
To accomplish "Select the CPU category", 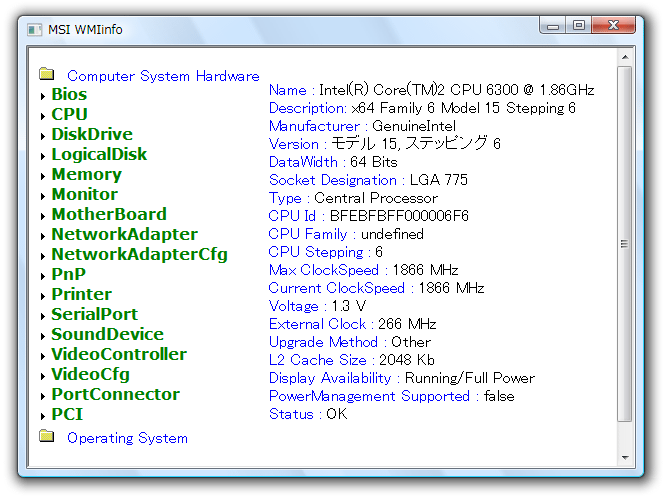I will [x=69, y=115].
